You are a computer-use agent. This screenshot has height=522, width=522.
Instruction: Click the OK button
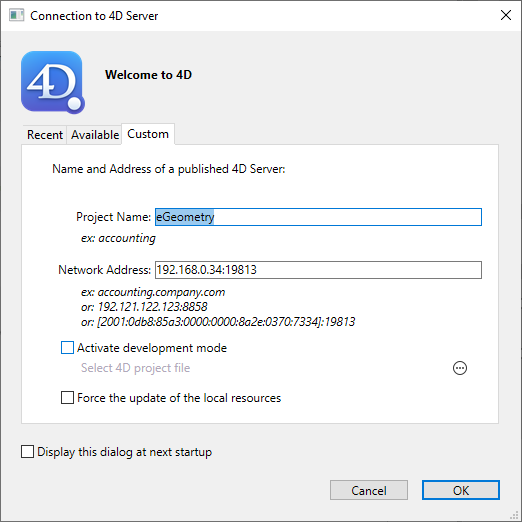(x=461, y=490)
